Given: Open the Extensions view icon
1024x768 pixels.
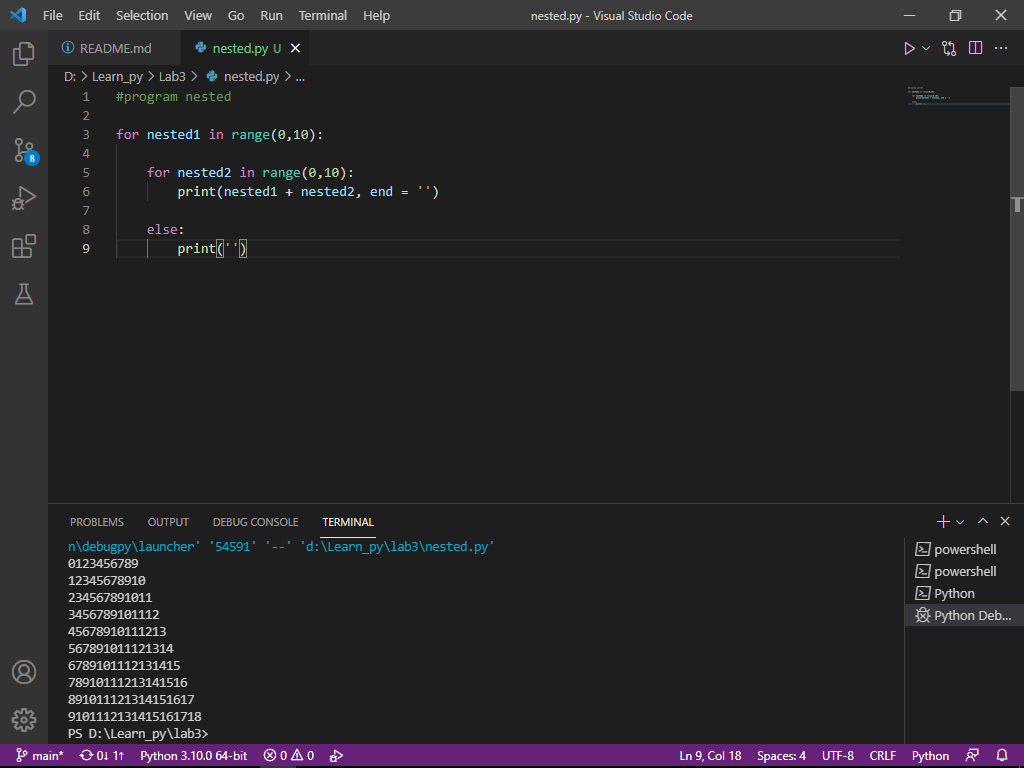Looking at the screenshot, I should (24, 246).
